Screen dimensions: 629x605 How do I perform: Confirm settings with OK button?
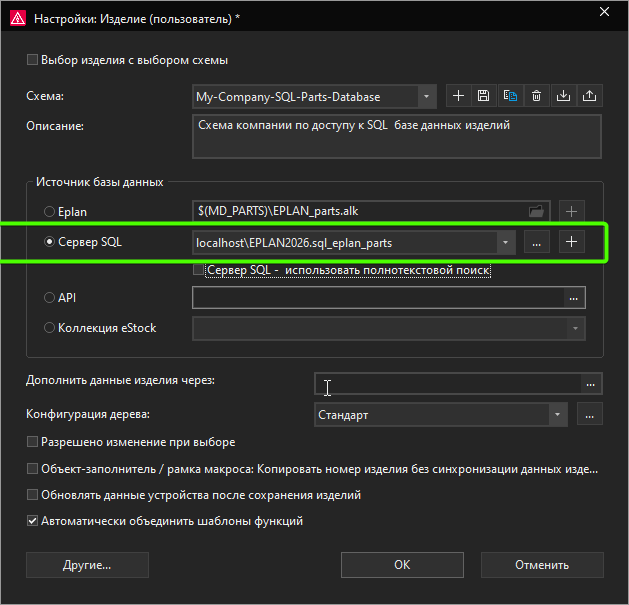402,565
